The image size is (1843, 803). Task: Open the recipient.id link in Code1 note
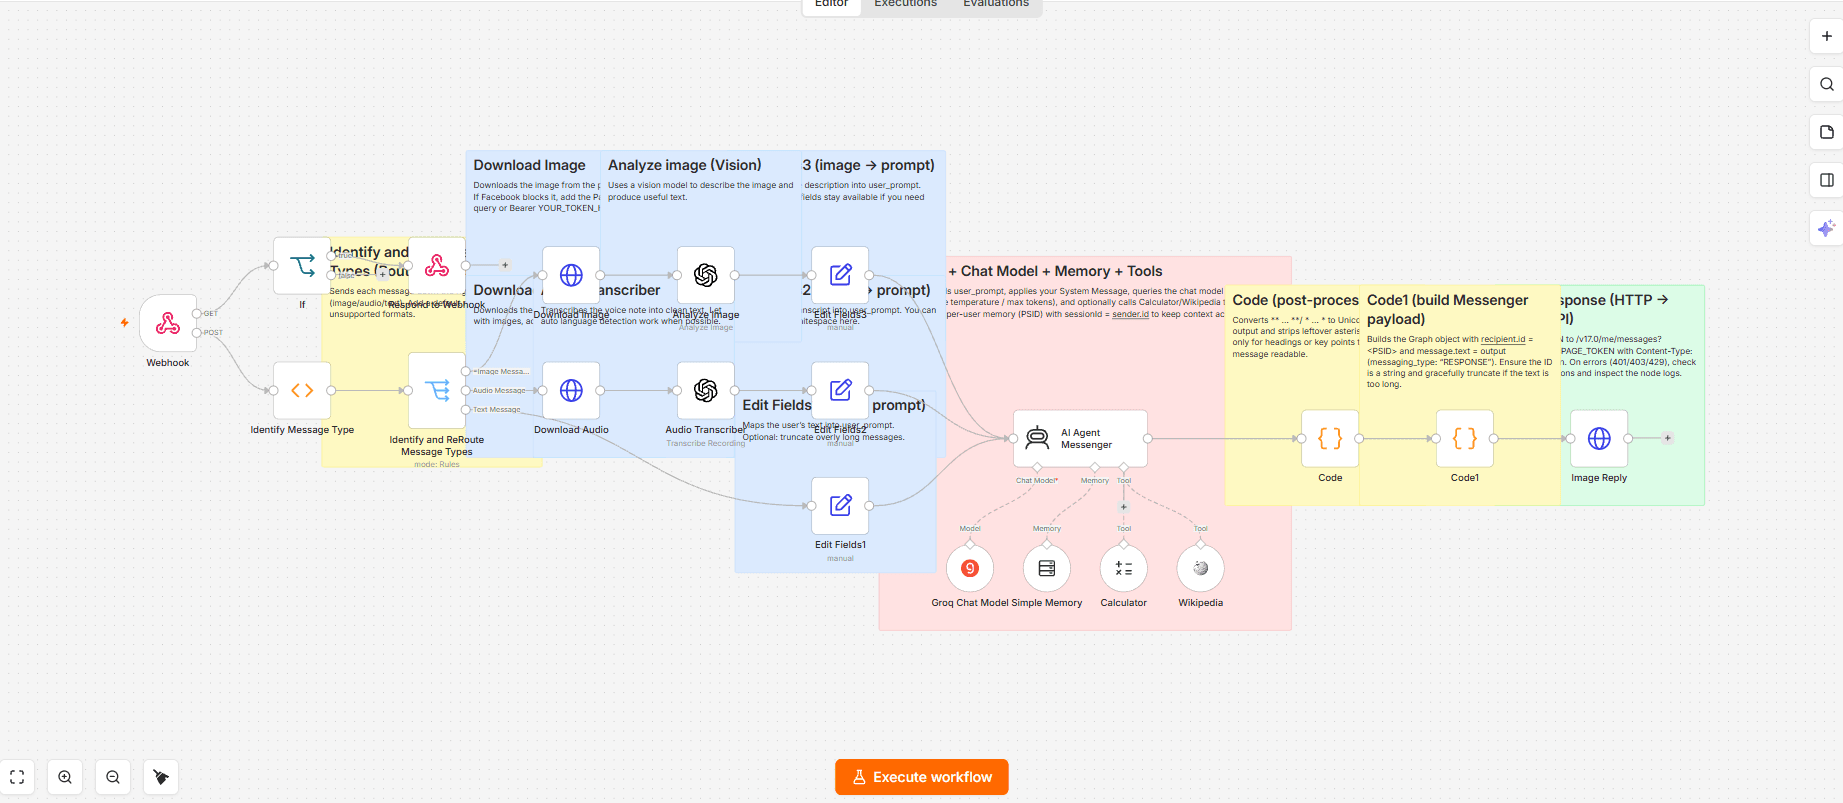(1503, 339)
